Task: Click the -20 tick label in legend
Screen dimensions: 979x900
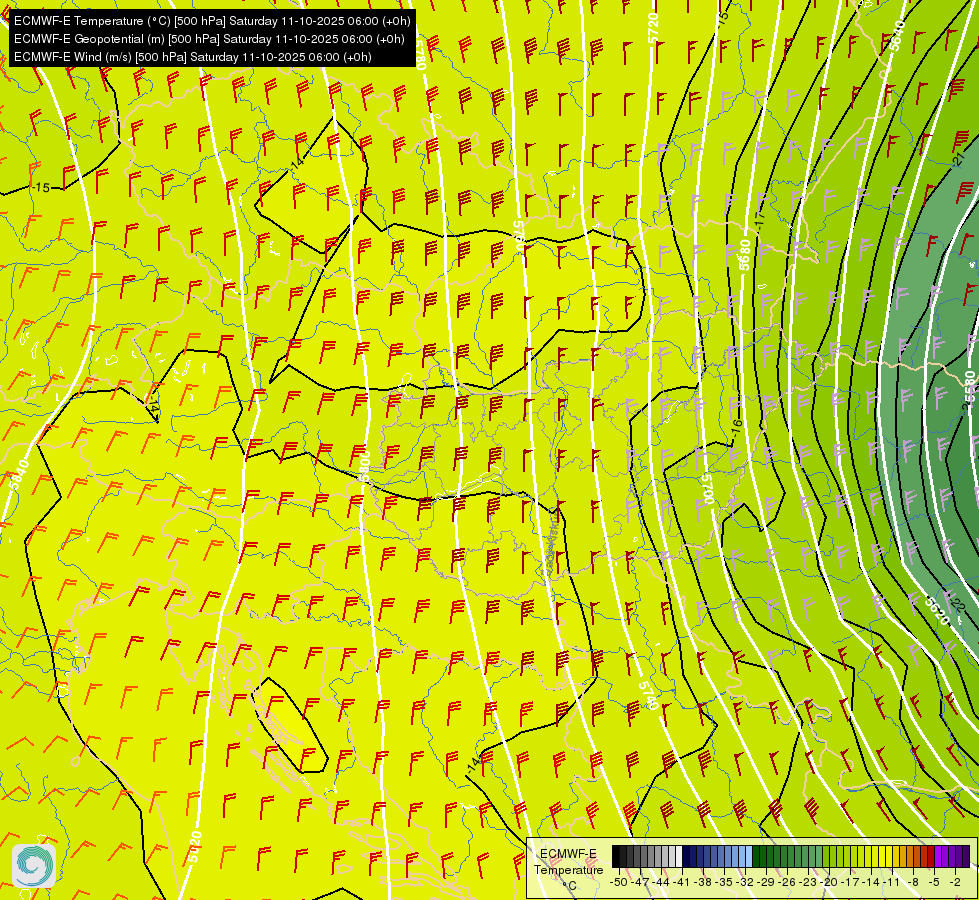Action: [830, 882]
